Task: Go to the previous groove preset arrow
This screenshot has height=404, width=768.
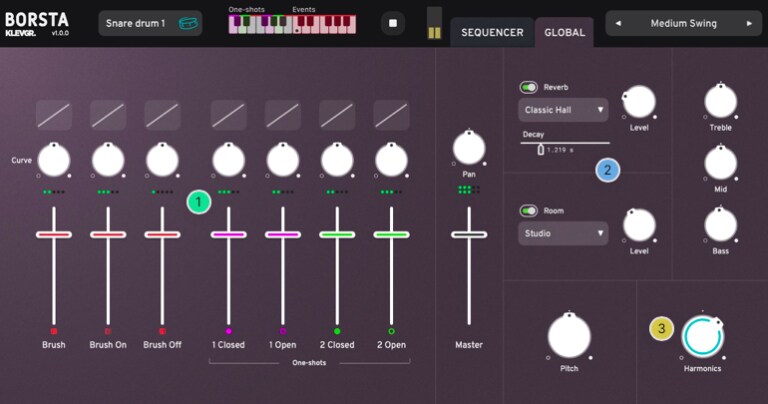Action: tap(618, 23)
